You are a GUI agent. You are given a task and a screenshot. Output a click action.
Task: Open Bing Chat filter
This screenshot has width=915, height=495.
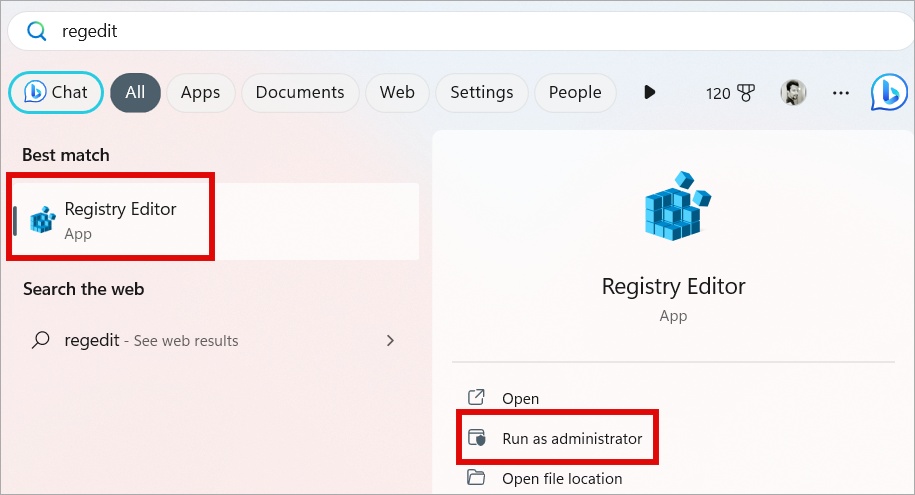tap(56, 92)
